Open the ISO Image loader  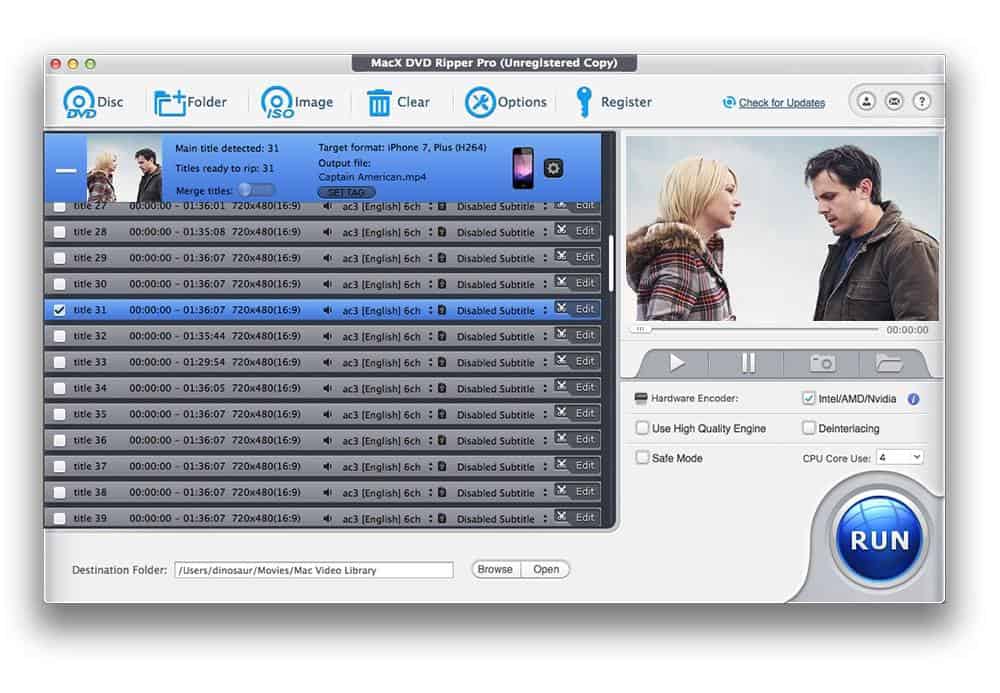click(277, 102)
